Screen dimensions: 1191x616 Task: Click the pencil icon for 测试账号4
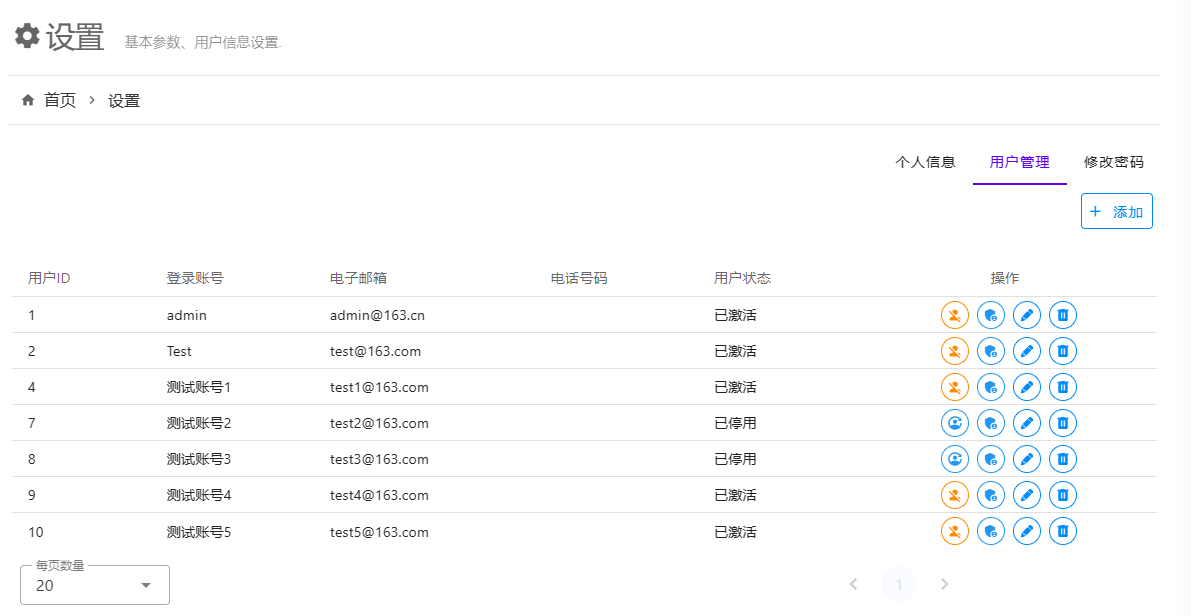point(1027,495)
